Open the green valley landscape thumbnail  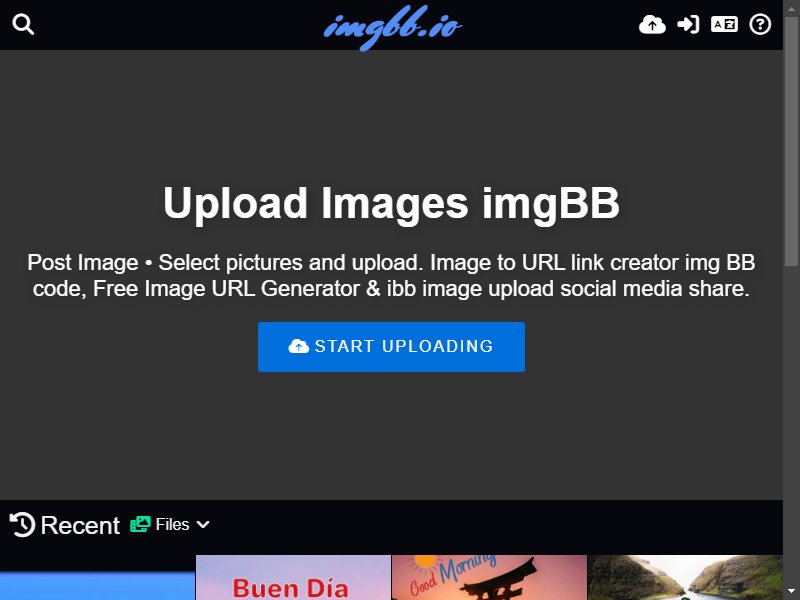[x=685, y=577]
